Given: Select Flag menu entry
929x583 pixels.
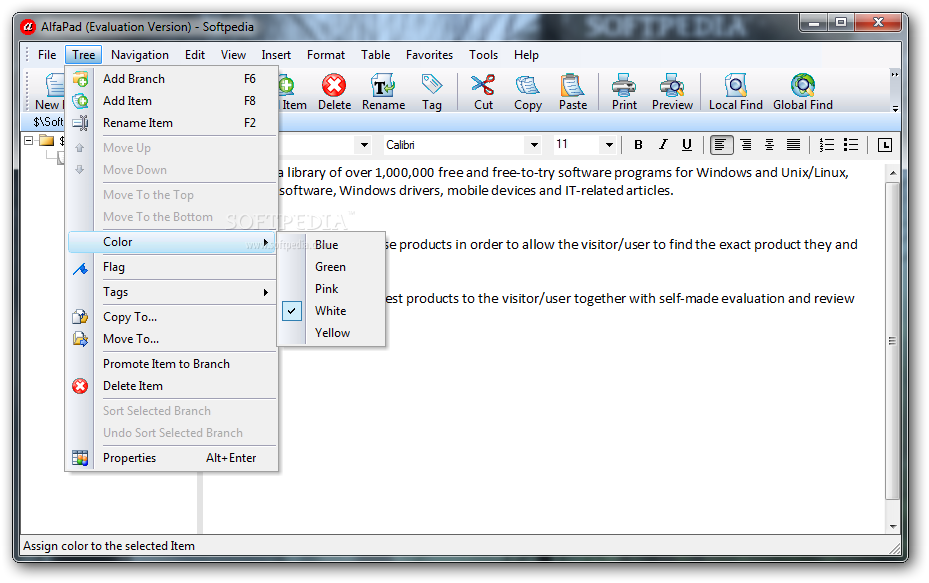Looking at the screenshot, I should point(172,267).
